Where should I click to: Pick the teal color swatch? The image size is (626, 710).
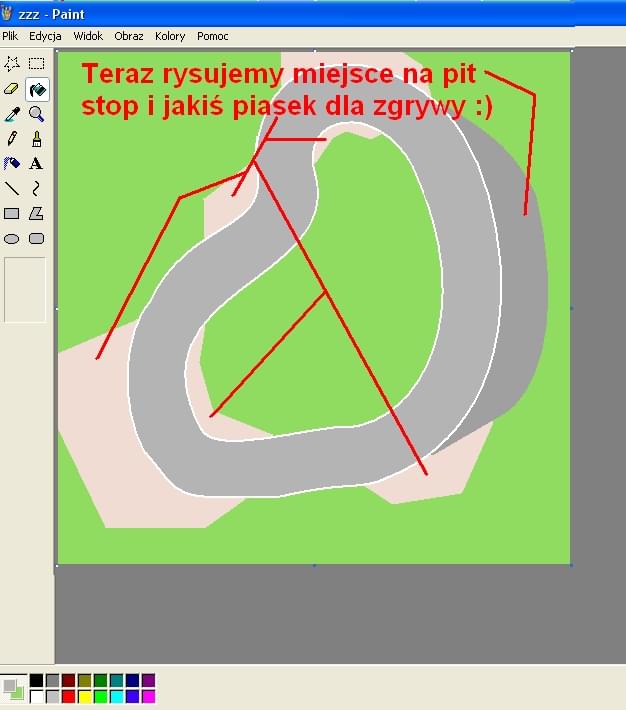click(116, 680)
